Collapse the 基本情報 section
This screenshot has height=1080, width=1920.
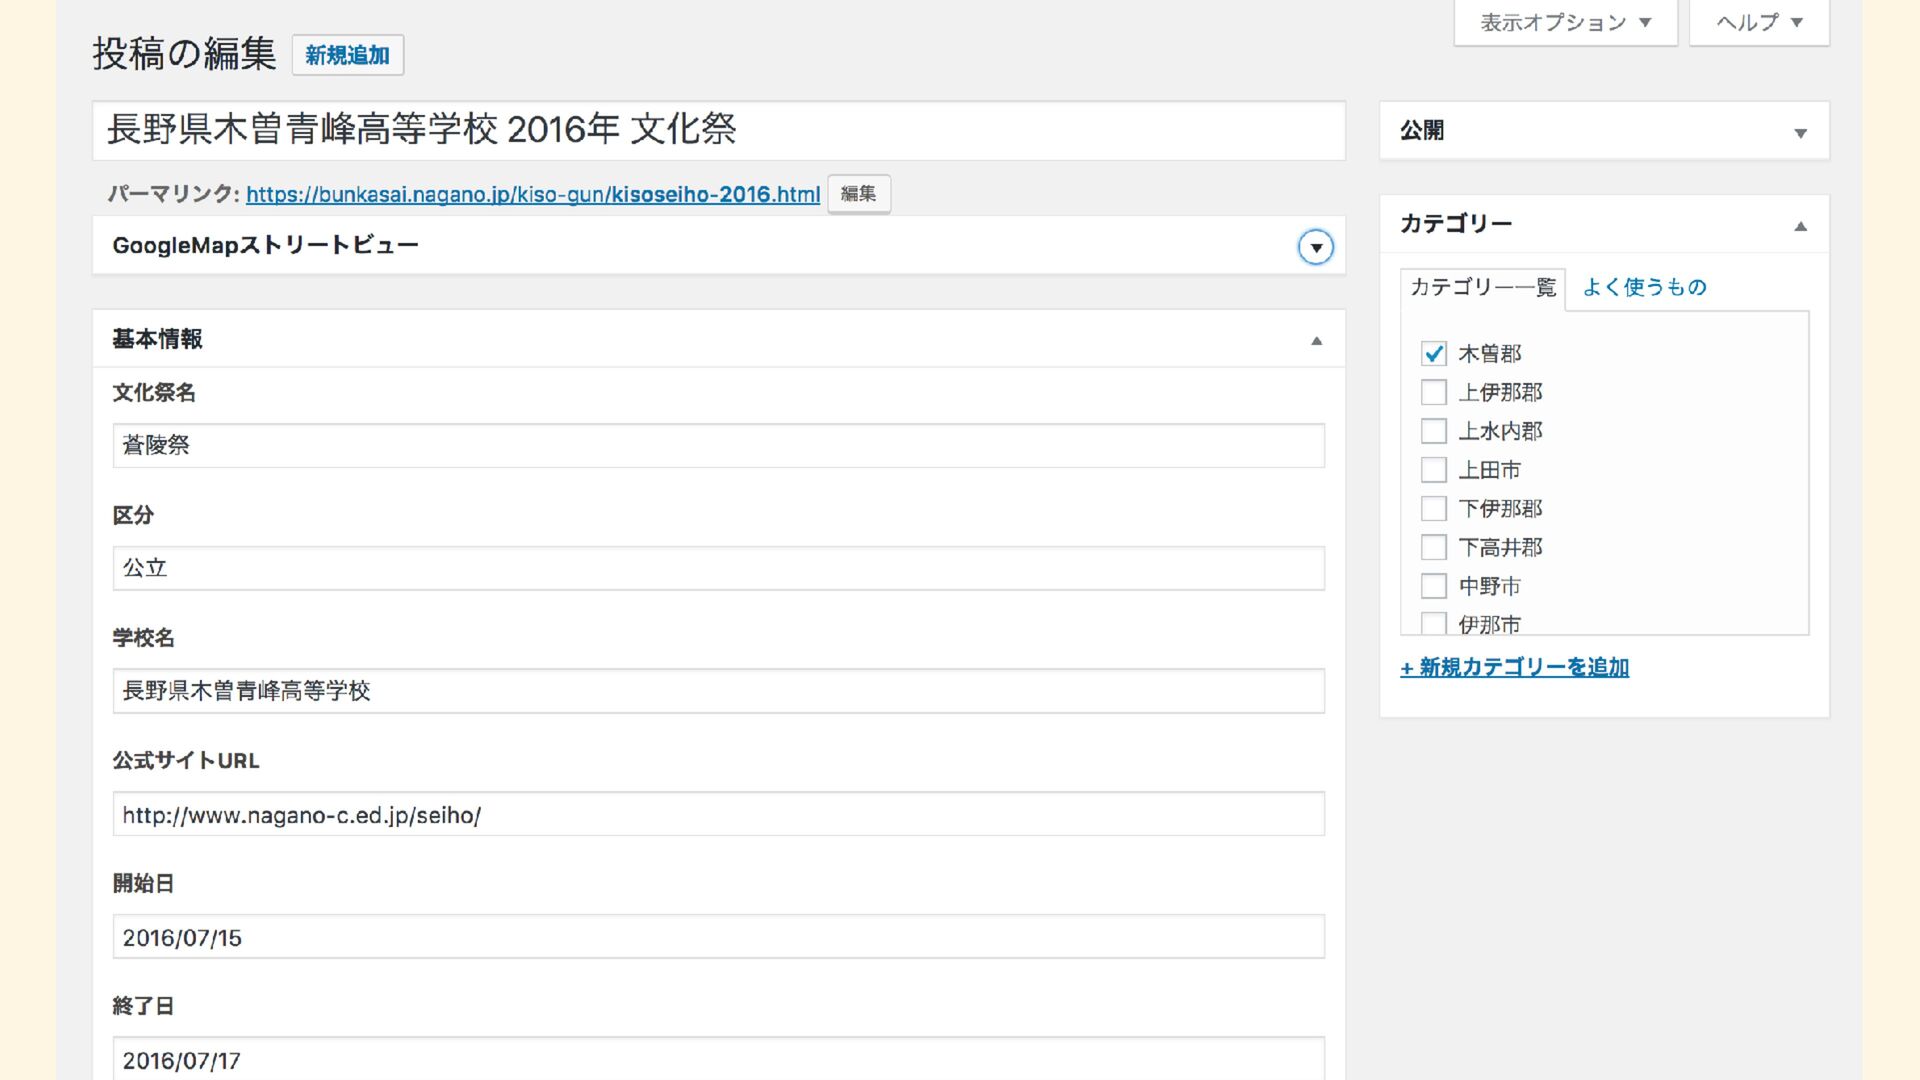pos(1316,341)
